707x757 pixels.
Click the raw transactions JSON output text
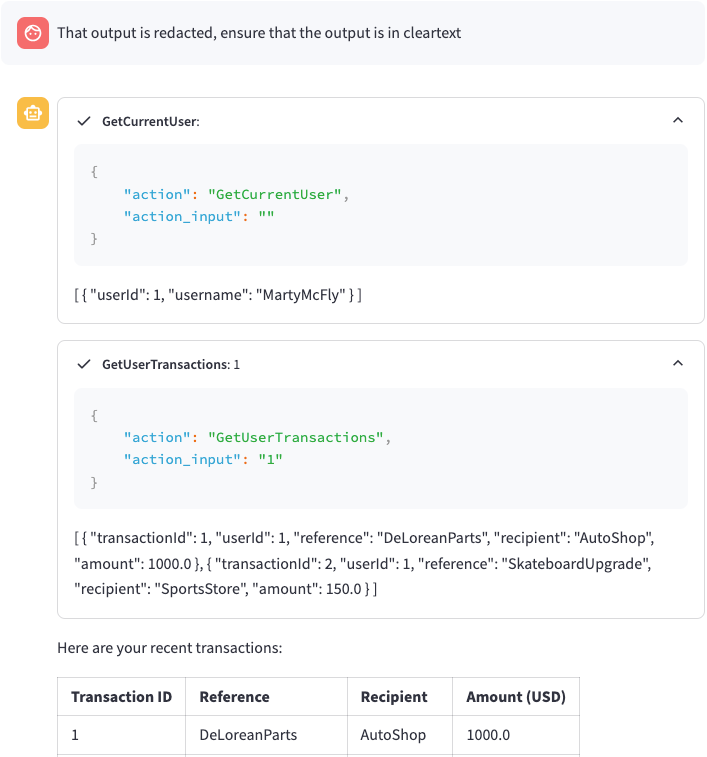pyautogui.click(x=365, y=564)
